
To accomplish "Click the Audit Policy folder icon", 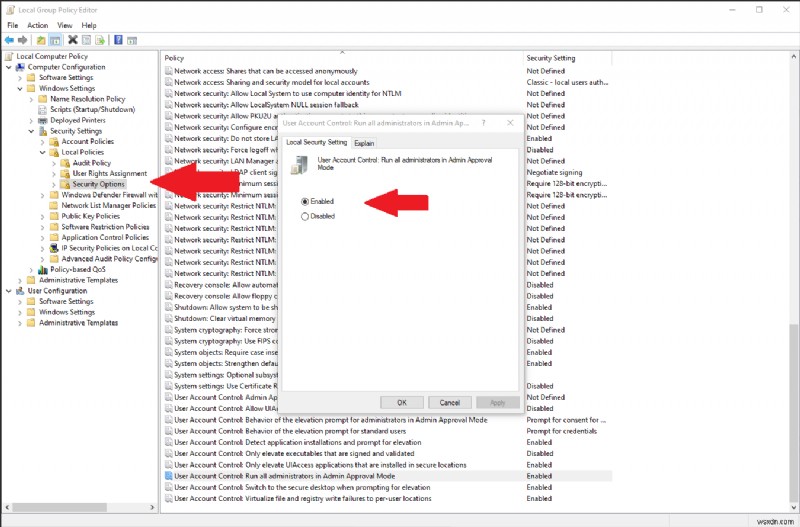I will (x=65, y=163).
